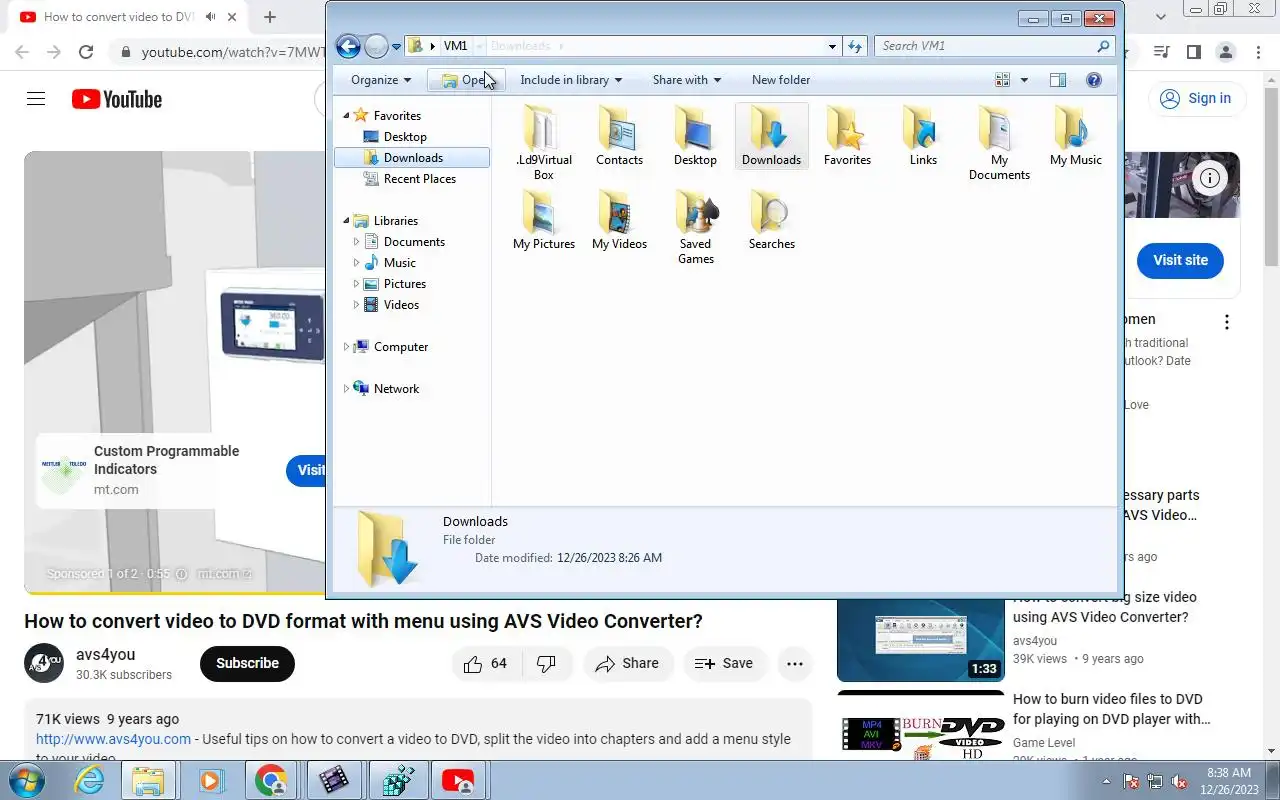Open the view options dropdown arrow
Screen dimensions: 1280x800
click(x=1024, y=80)
